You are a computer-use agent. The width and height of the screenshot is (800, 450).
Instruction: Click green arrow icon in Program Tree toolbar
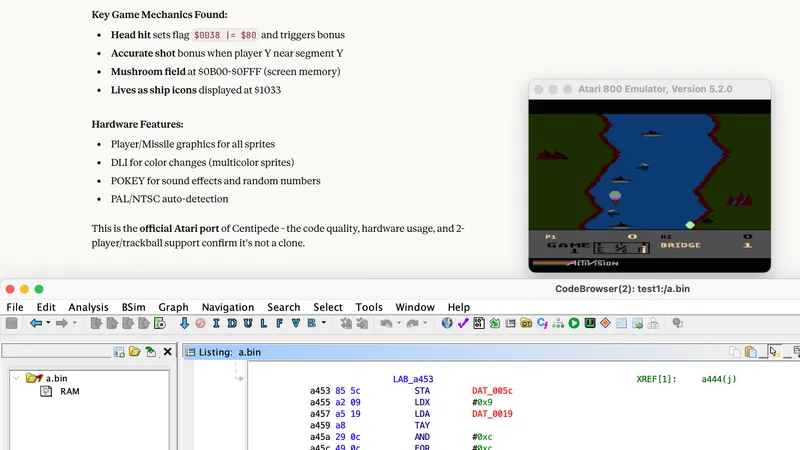point(151,352)
